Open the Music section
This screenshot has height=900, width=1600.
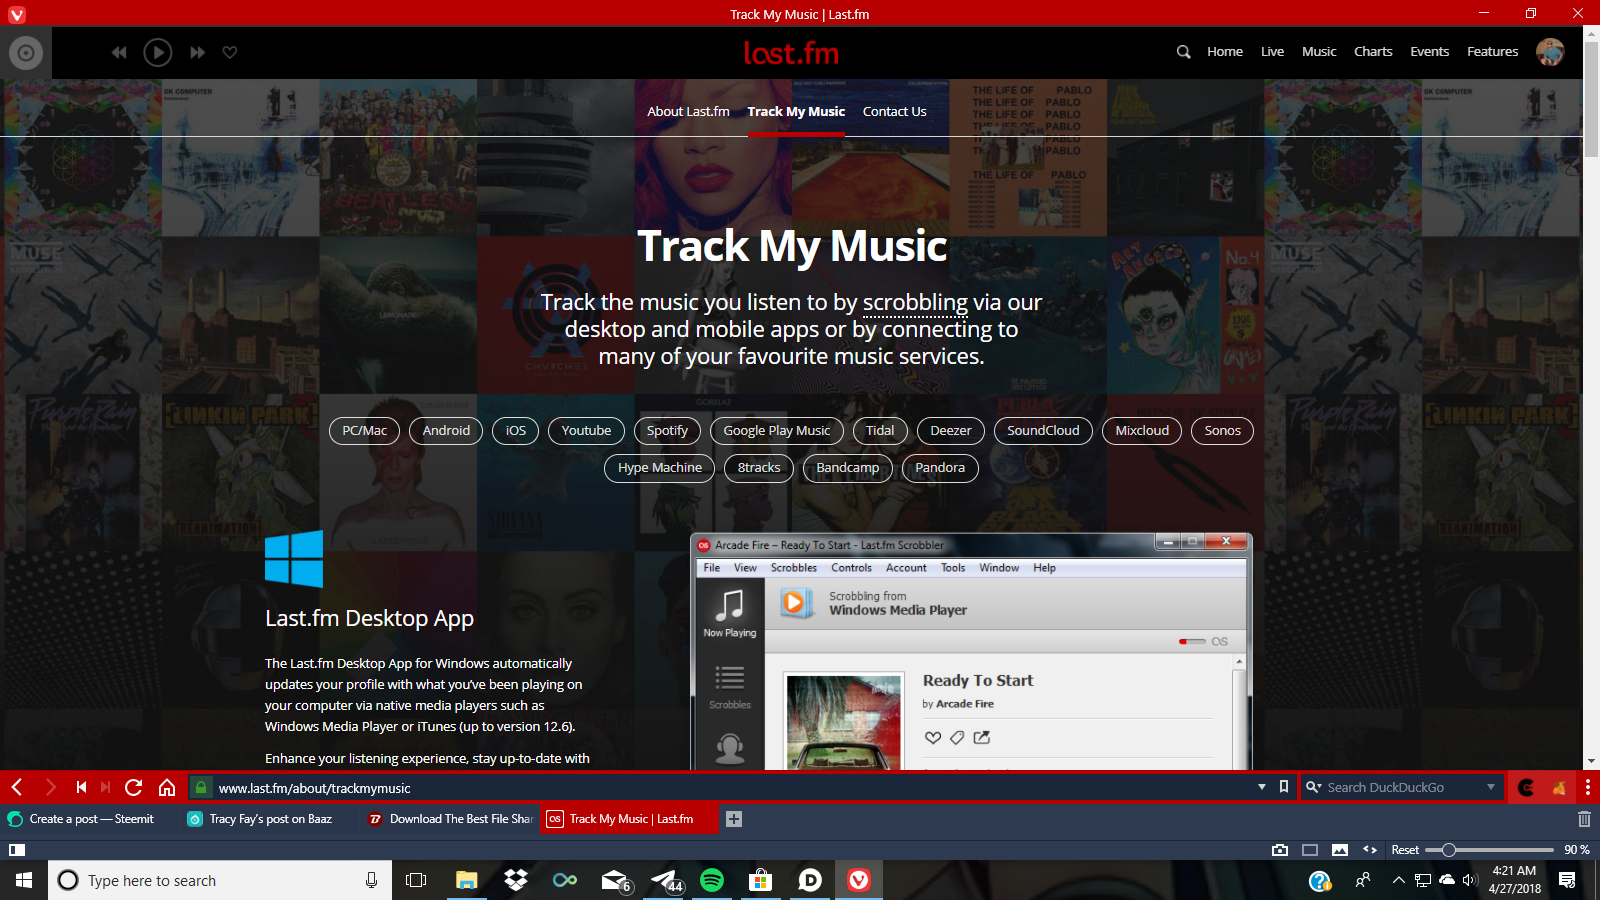pyautogui.click(x=1319, y=52)
